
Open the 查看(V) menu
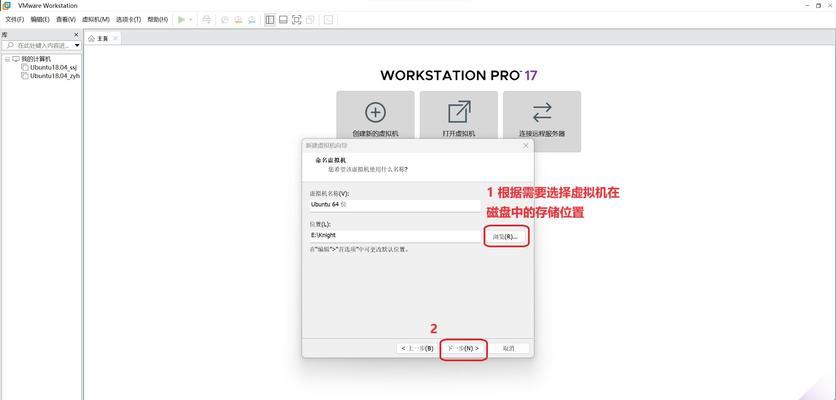pos(66,20)
